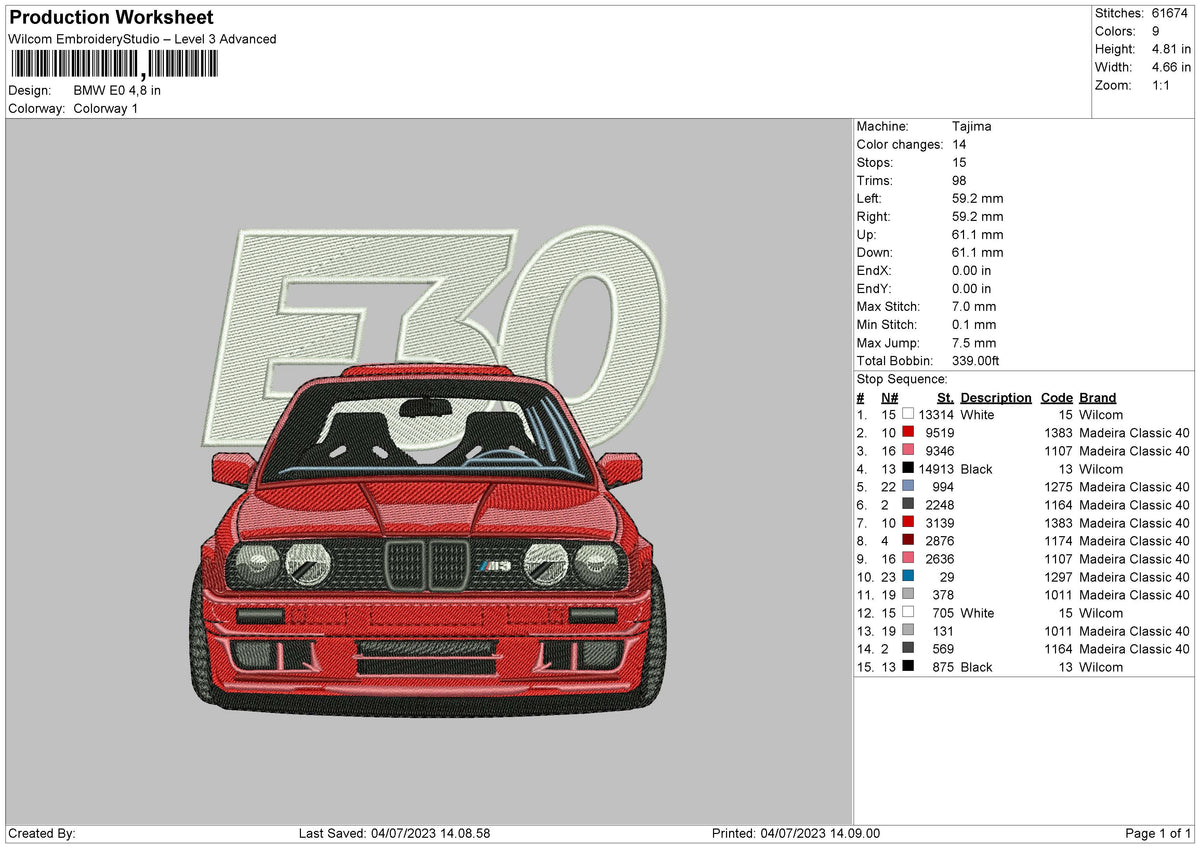
Task: Click the Black thread chip at stop 4
Action: pyautogui.click(x=908, y=468)
